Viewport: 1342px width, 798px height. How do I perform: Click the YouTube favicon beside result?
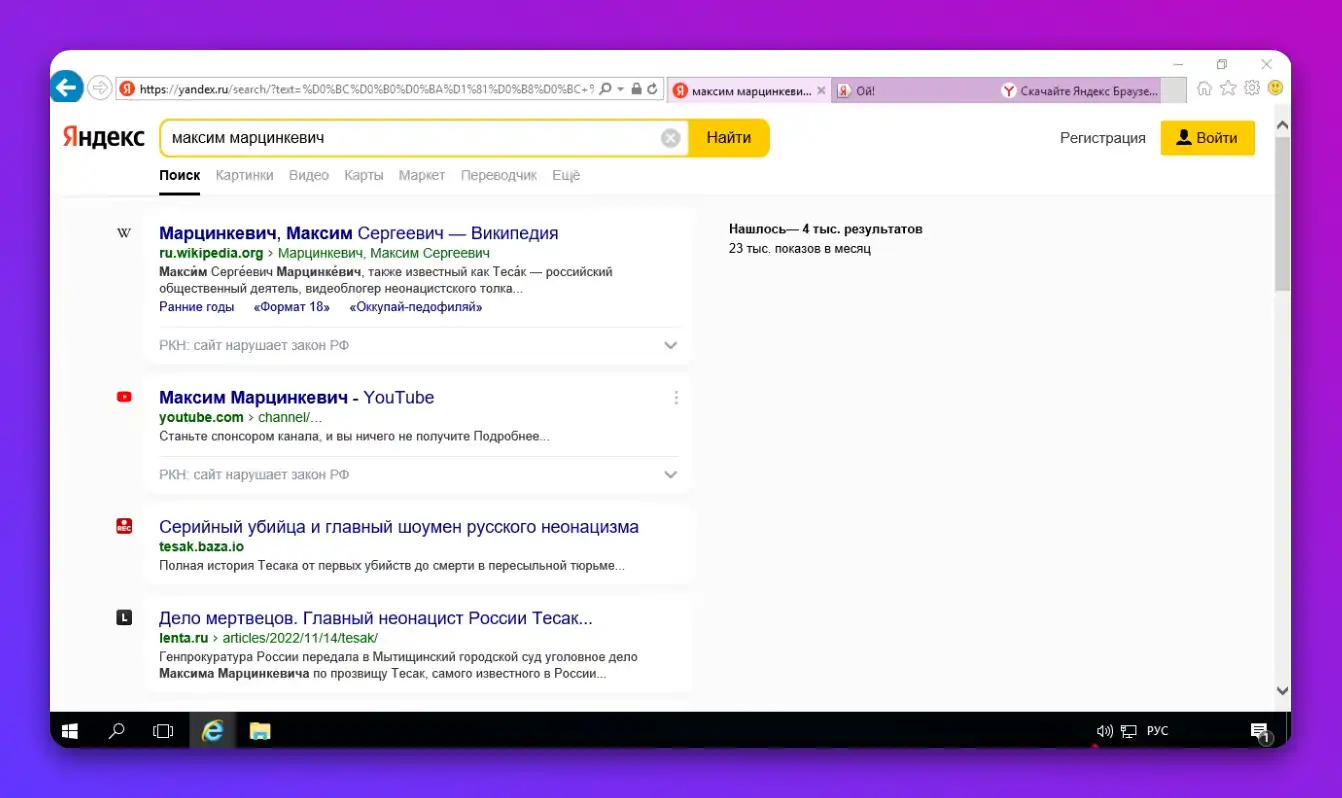[124, 397]
